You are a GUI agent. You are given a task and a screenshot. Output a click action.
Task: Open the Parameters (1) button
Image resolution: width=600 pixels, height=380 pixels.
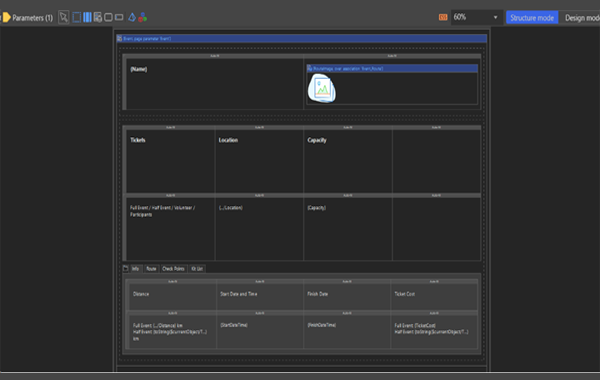click(28, 18)
